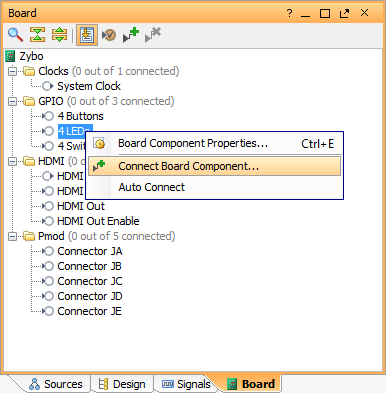The width and height of the screenshot is (386, 393).
Task: Switch to the Sources tab
Action: 56,384
